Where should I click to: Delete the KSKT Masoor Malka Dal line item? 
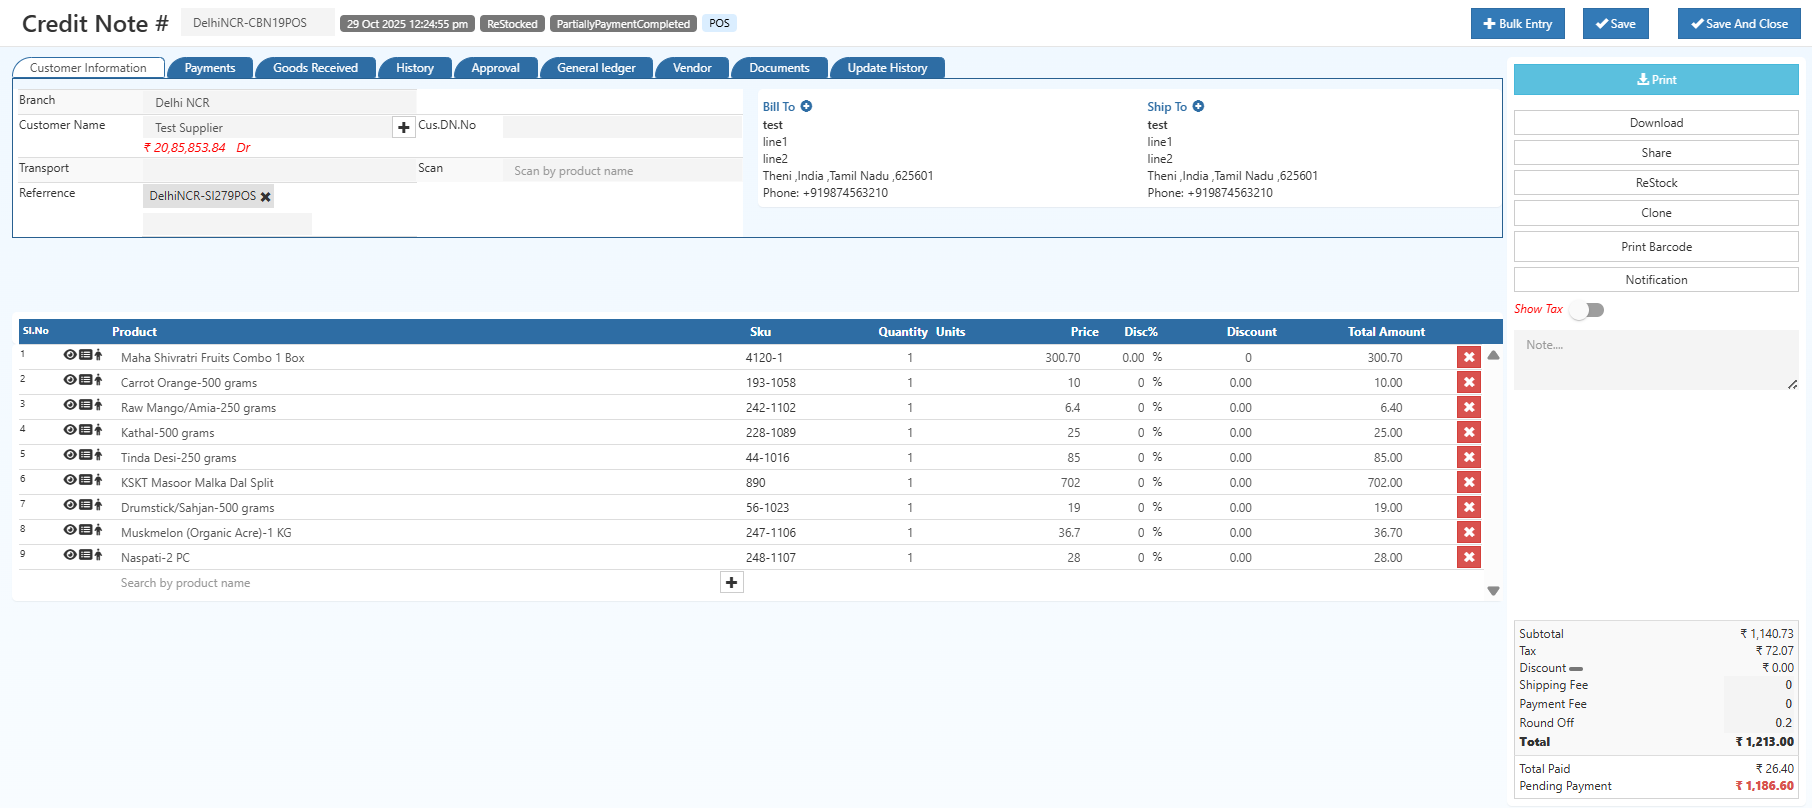(x=1469, y=482)
